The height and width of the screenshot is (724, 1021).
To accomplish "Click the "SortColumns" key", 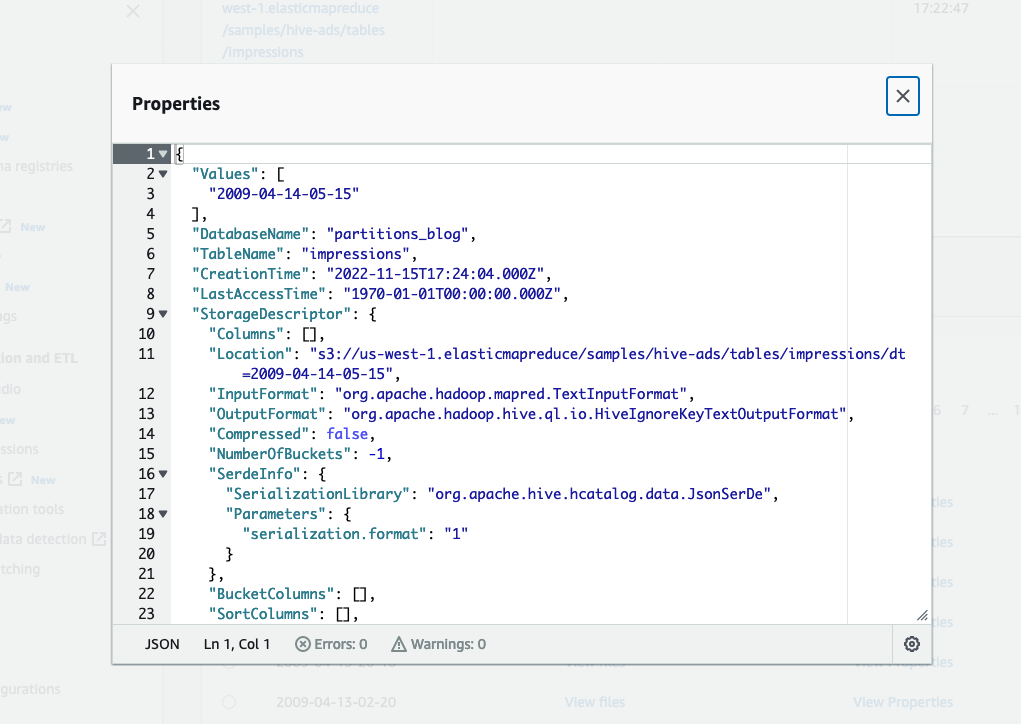I will tap(263, 614).
